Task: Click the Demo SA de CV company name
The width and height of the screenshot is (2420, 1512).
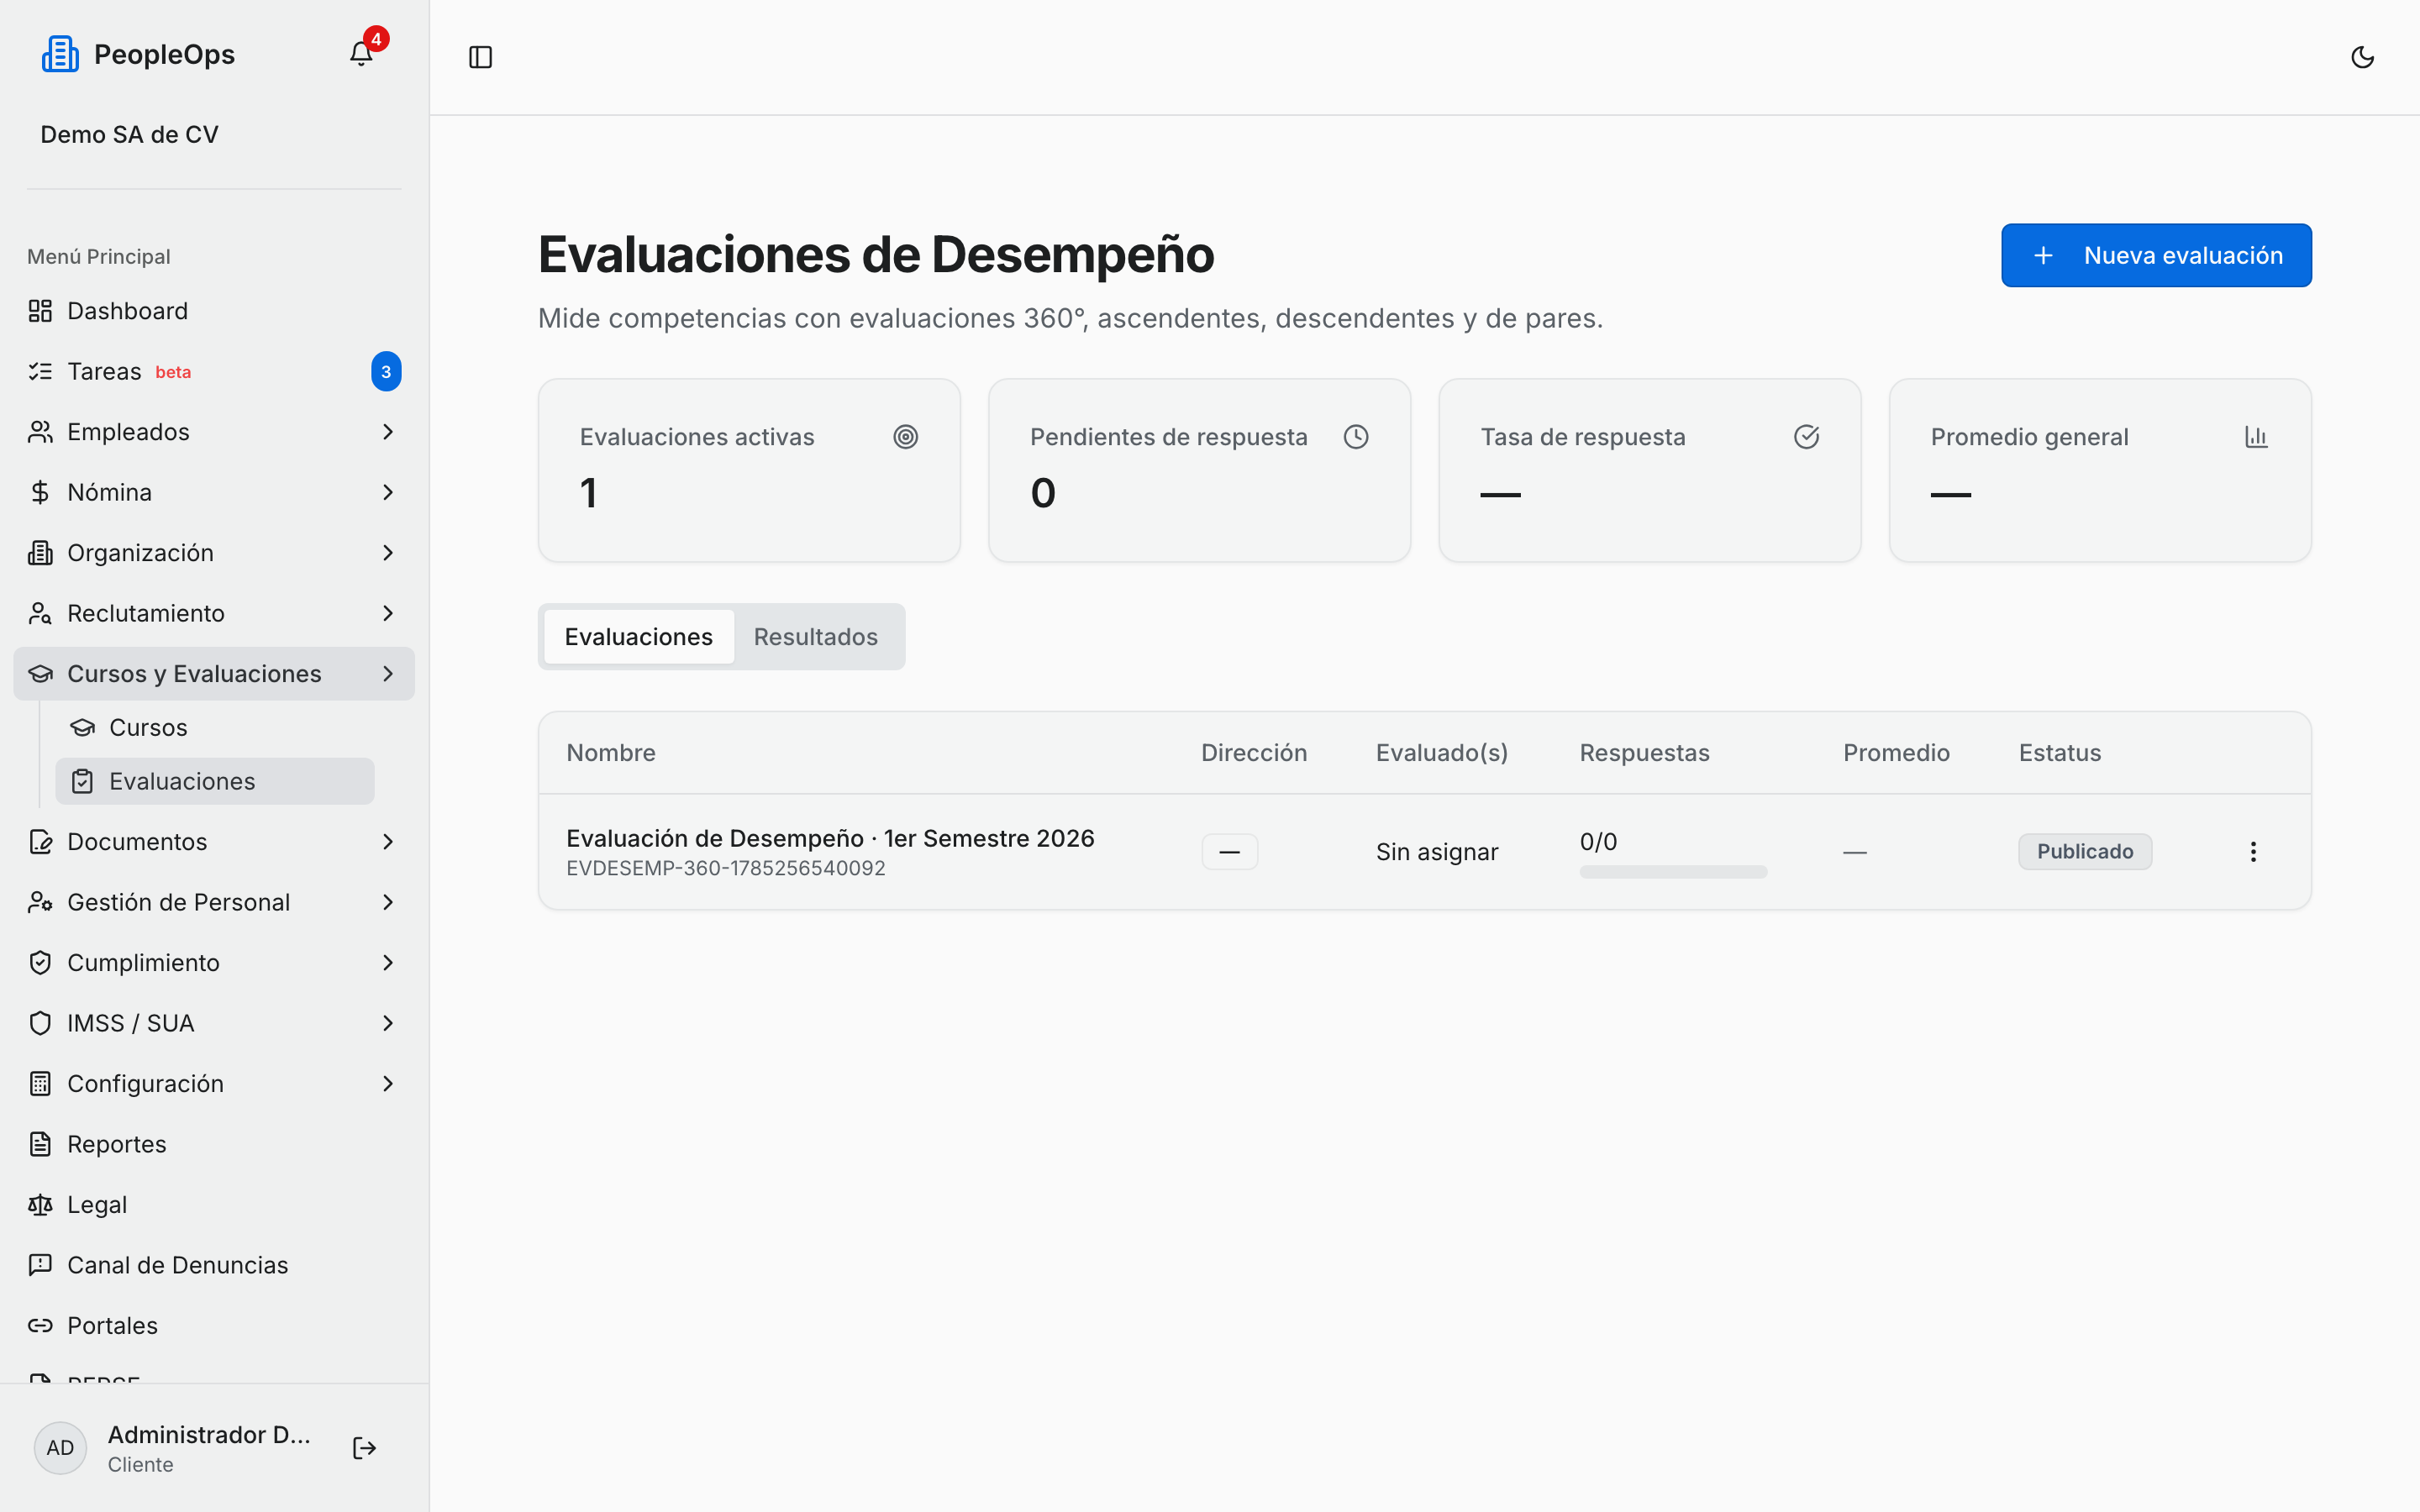Action: pos(129,134)
